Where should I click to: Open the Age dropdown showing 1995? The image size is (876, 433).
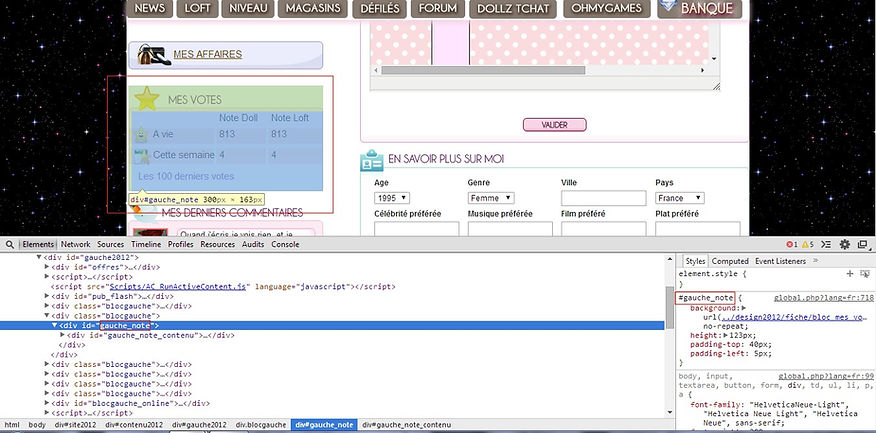392,198
